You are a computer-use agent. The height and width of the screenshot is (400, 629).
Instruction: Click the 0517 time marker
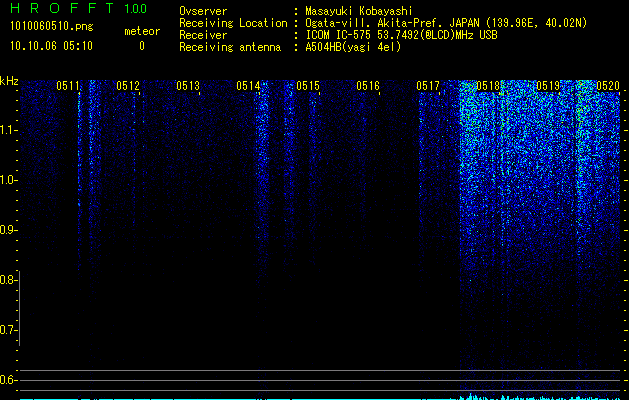pos(428,86)
